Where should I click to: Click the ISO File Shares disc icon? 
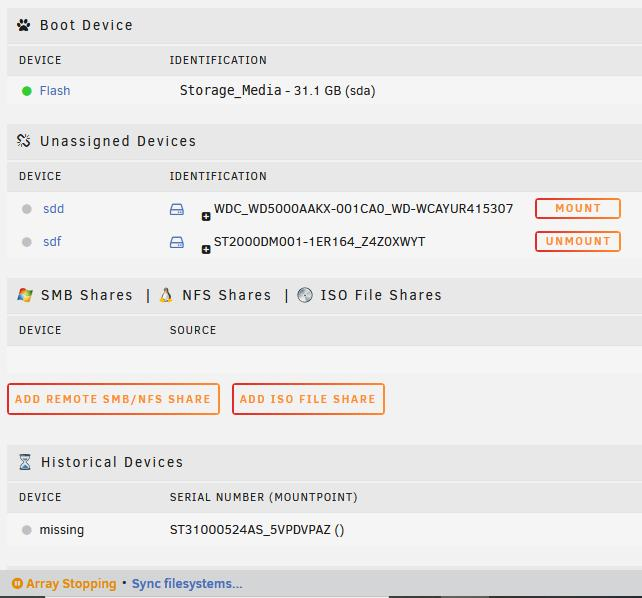pos(305,295)
